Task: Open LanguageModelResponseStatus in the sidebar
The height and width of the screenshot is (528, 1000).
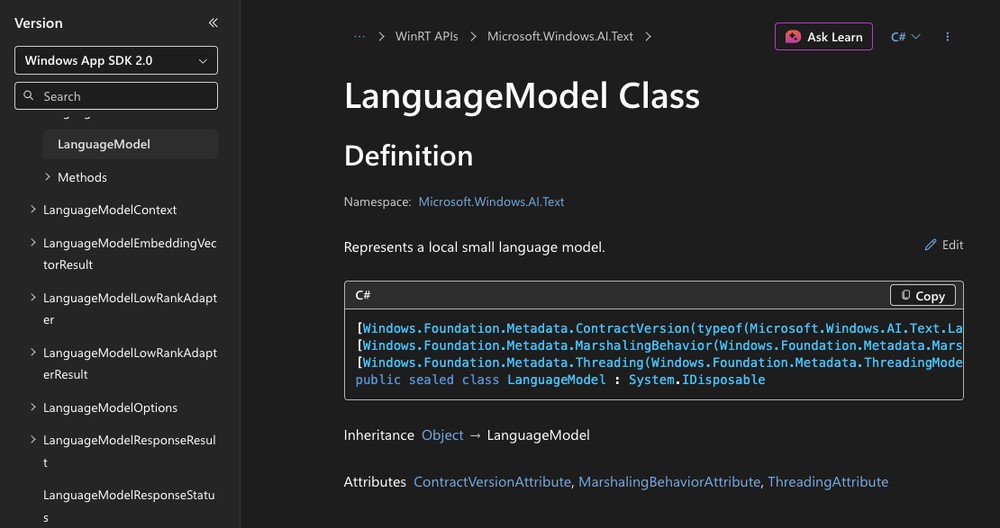Action: [129, 506]
